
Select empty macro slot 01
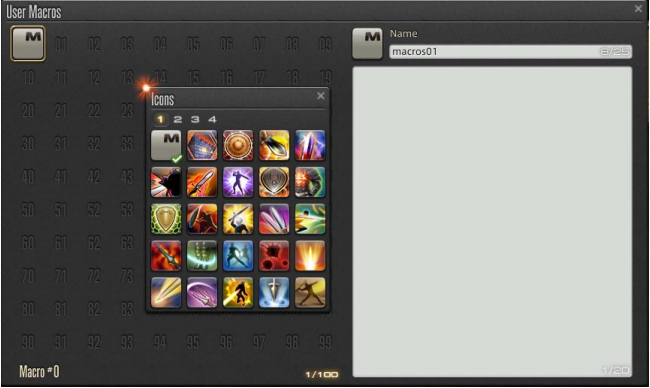(61, 44)
